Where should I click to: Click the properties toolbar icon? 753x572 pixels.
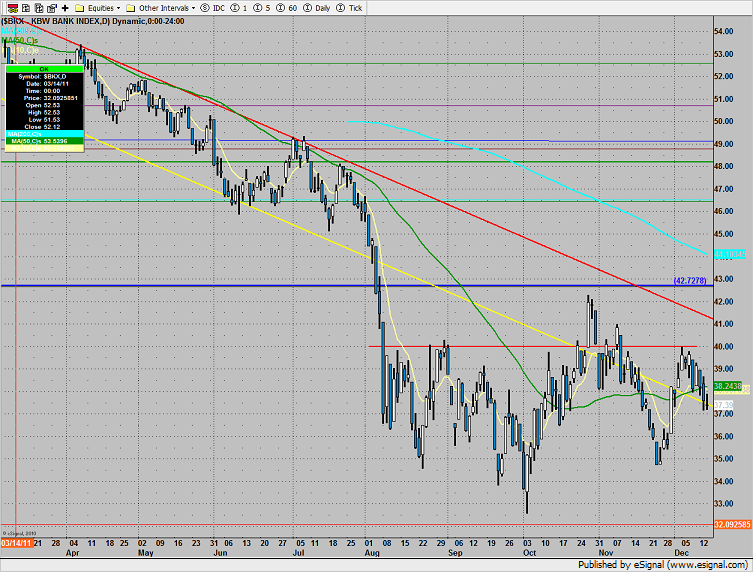point(52,8)
